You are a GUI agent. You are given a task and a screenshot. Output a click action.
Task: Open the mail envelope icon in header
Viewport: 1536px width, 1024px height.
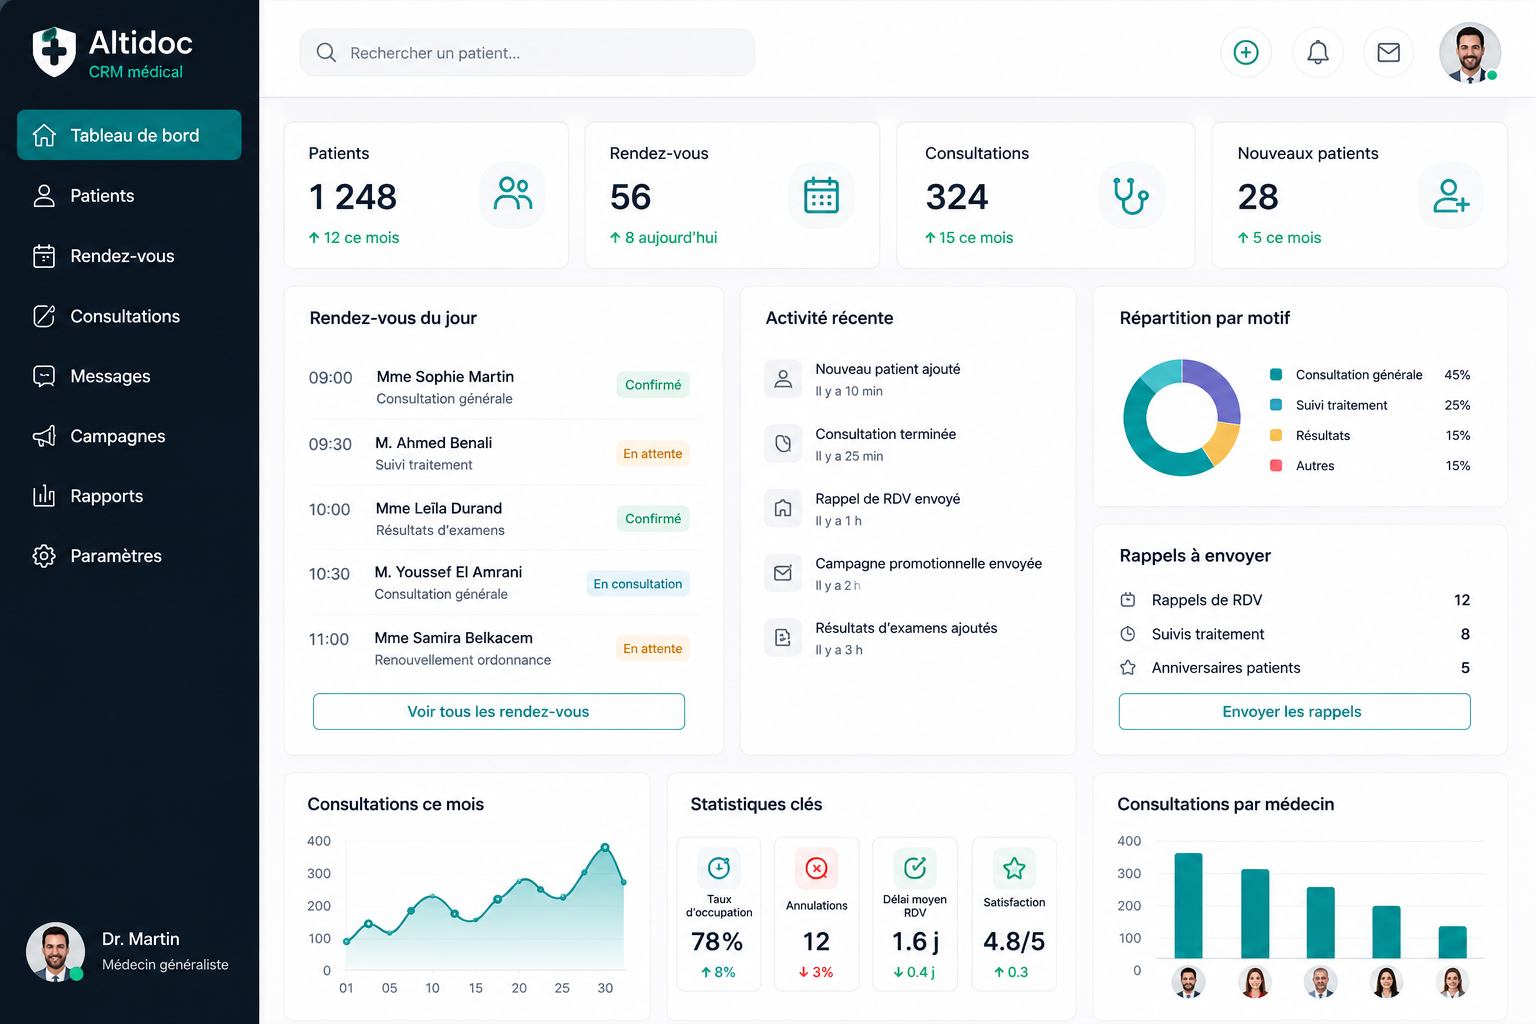pos(1388,53)
